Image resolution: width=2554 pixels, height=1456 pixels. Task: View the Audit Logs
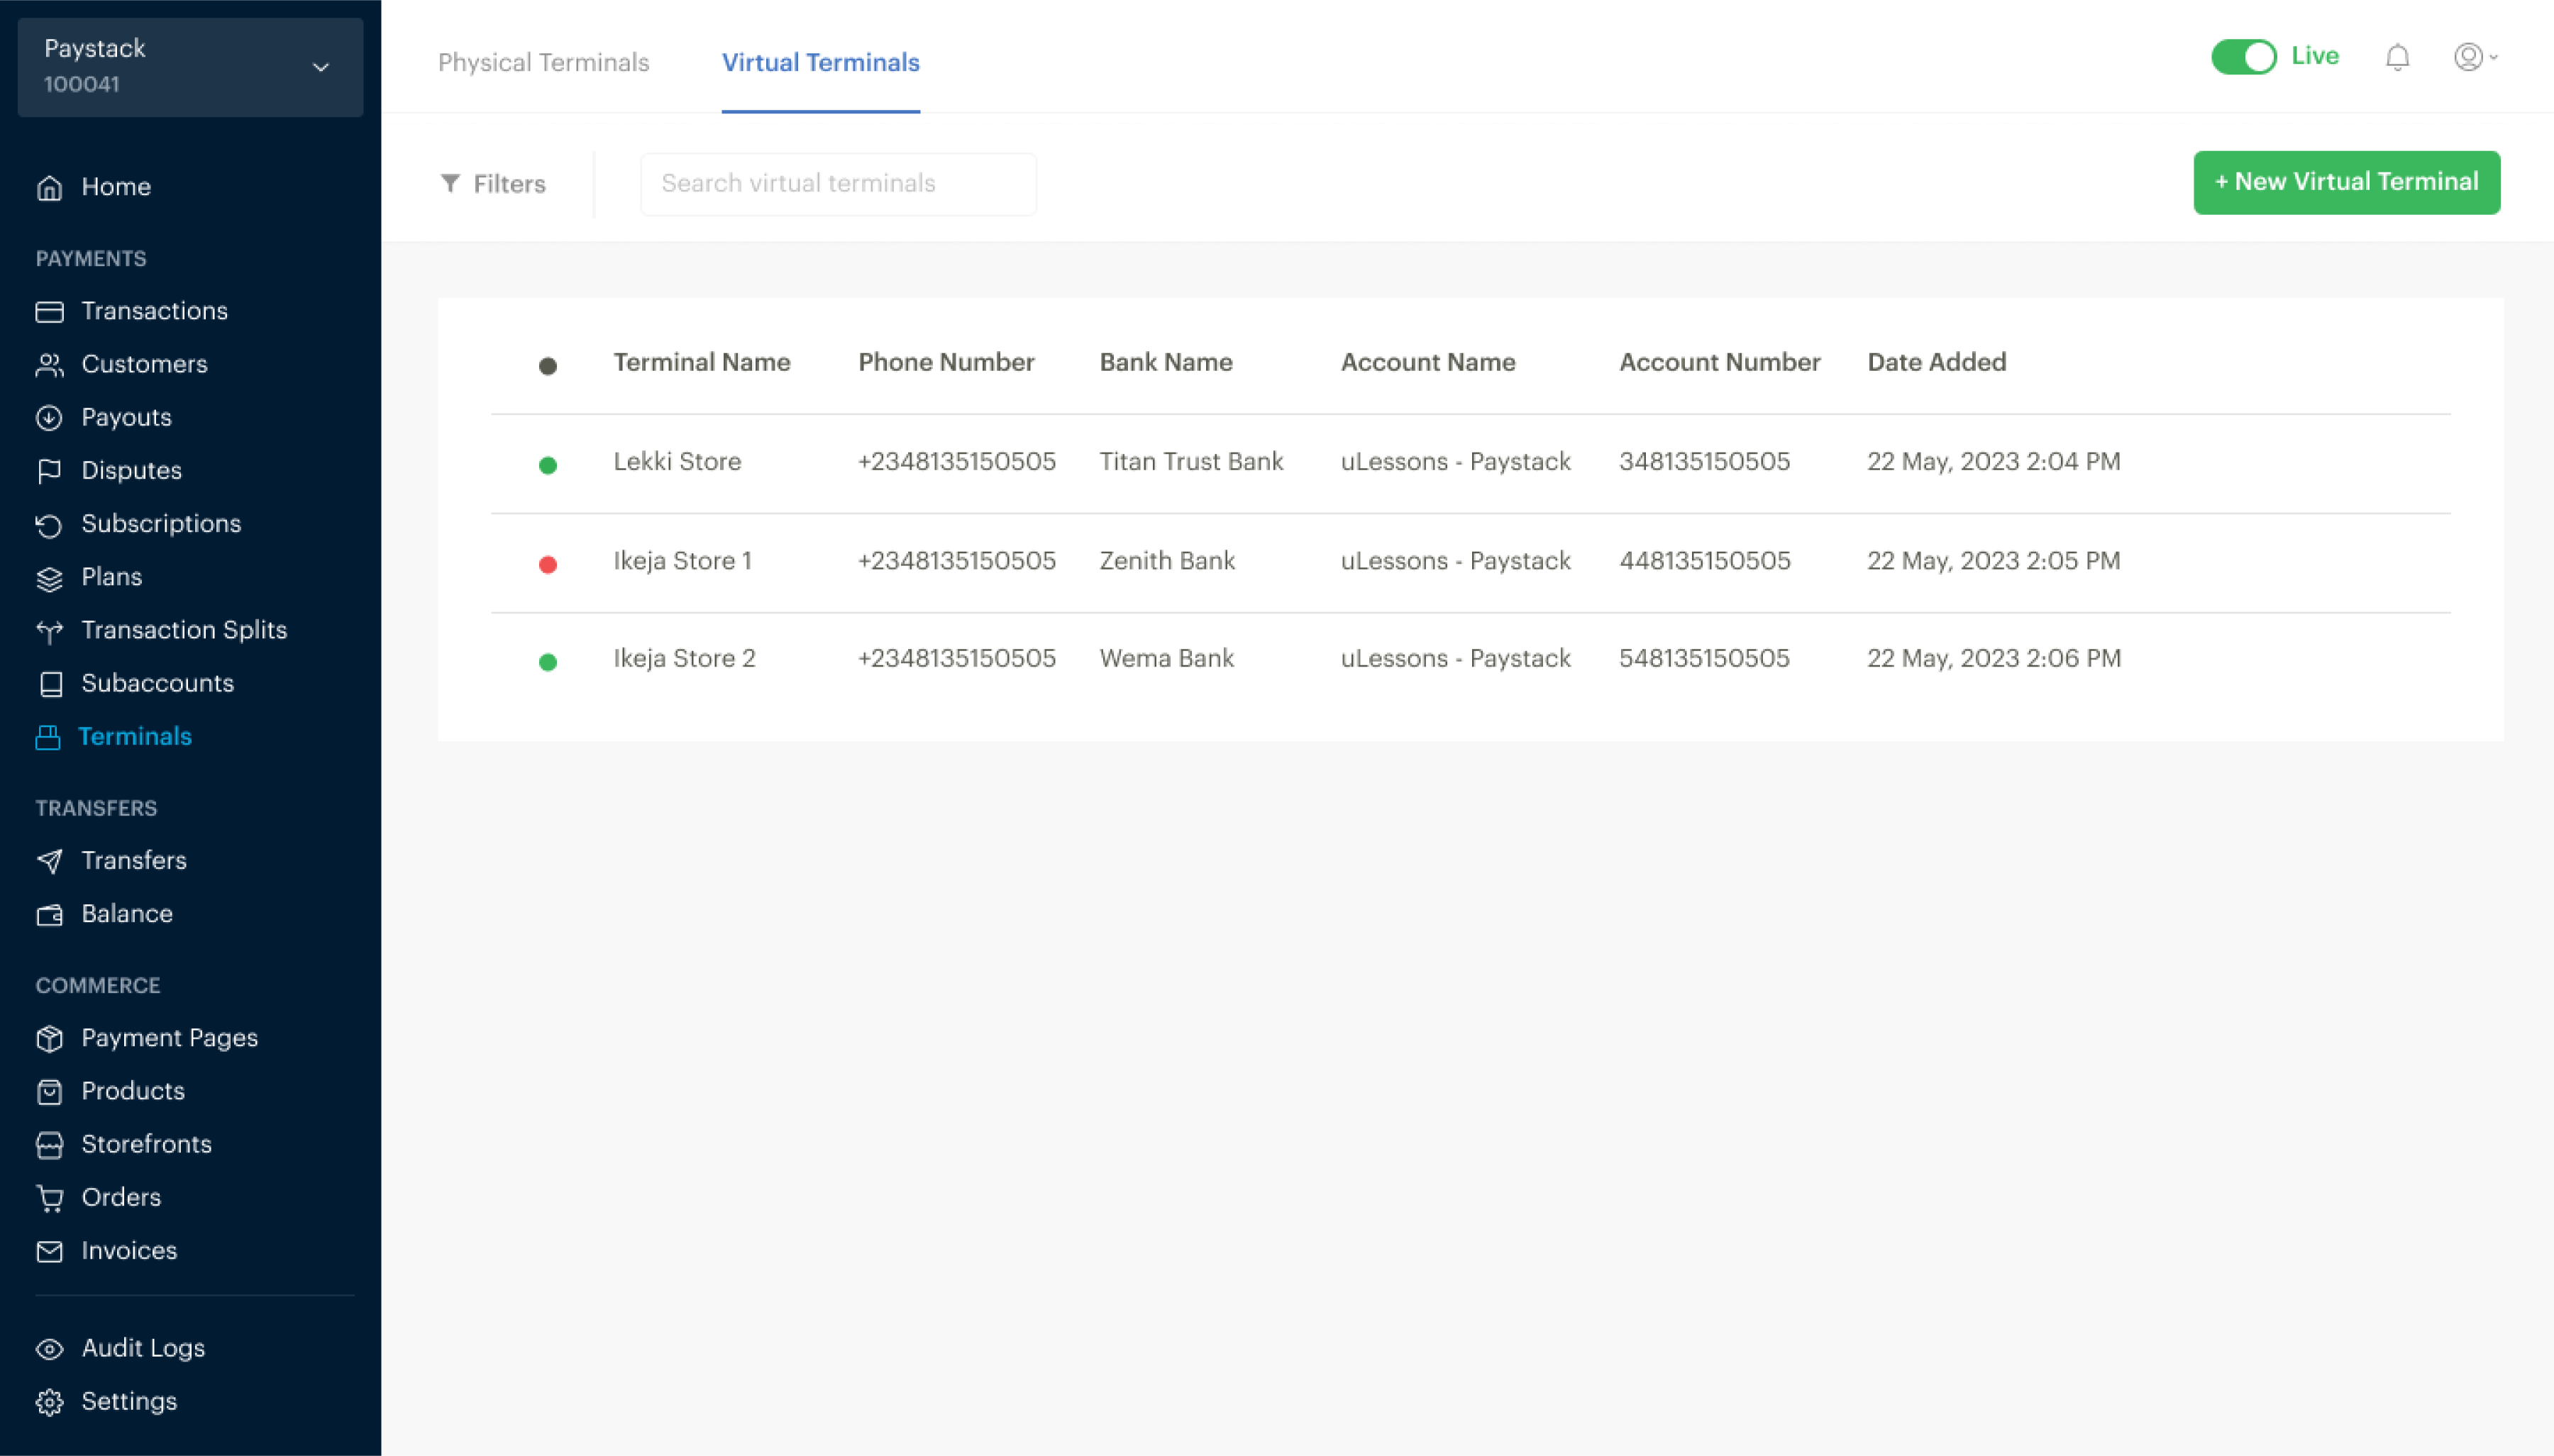[x=143, y=1348]
